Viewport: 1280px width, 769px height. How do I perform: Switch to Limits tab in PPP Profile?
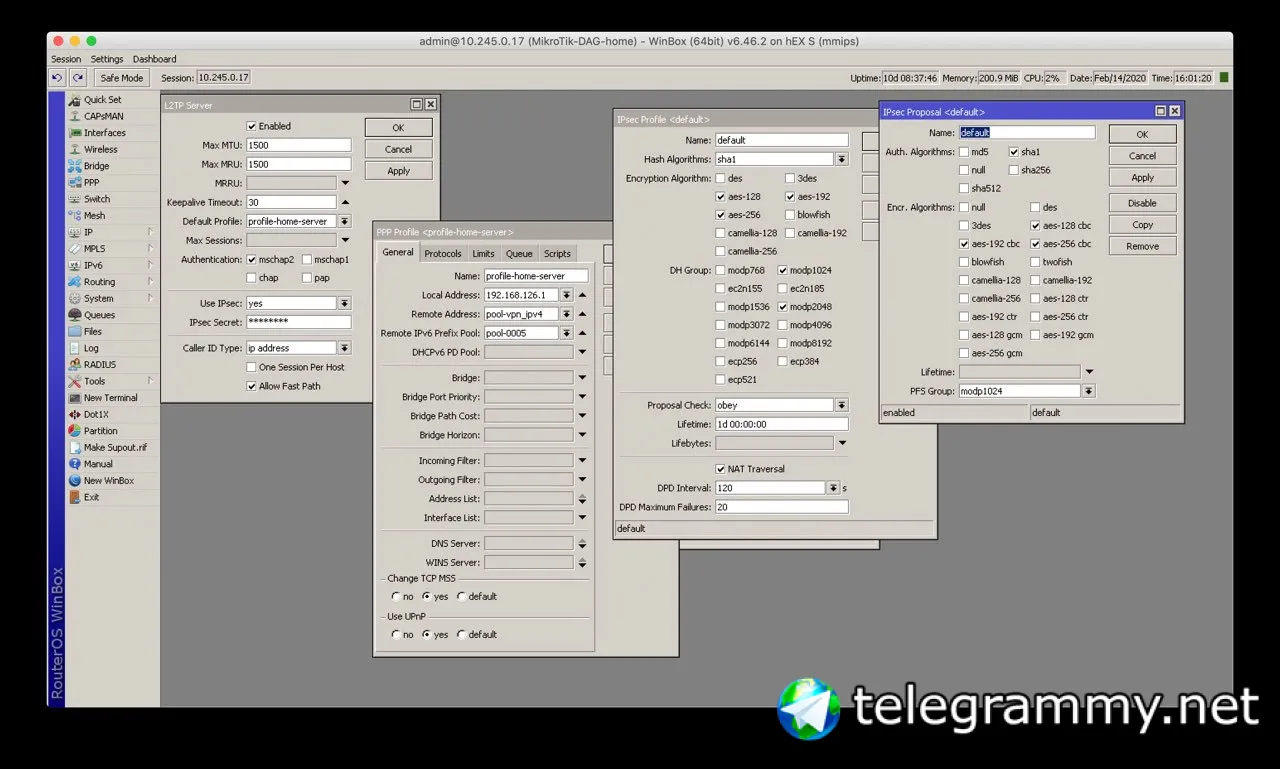[484, 254]
